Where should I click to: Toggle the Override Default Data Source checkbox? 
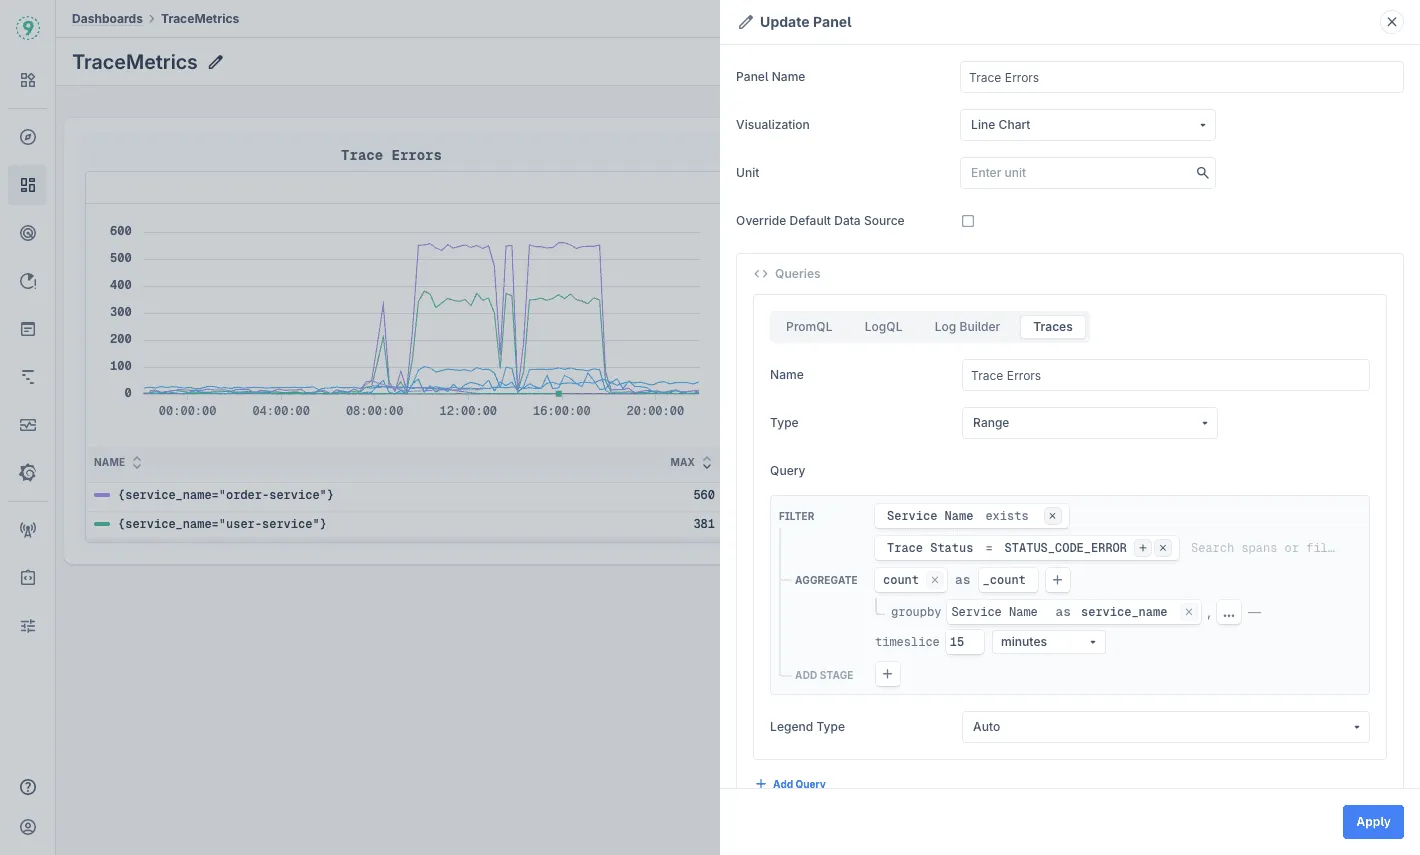tap(968, 221)
